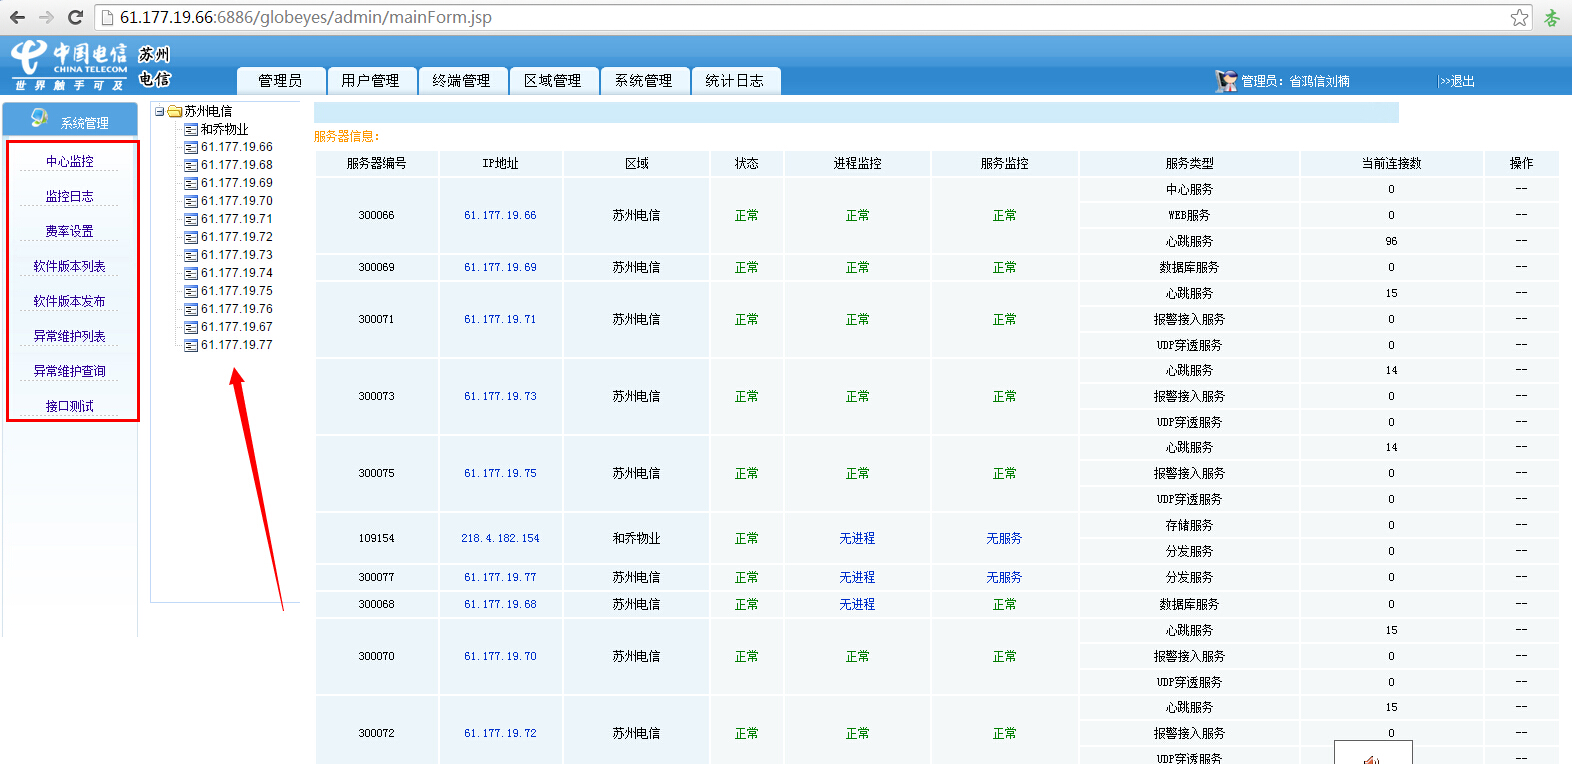Viewport: 1572px width, 764px height.
Task: Click server number 300075 cell
Action: [377, 473]
